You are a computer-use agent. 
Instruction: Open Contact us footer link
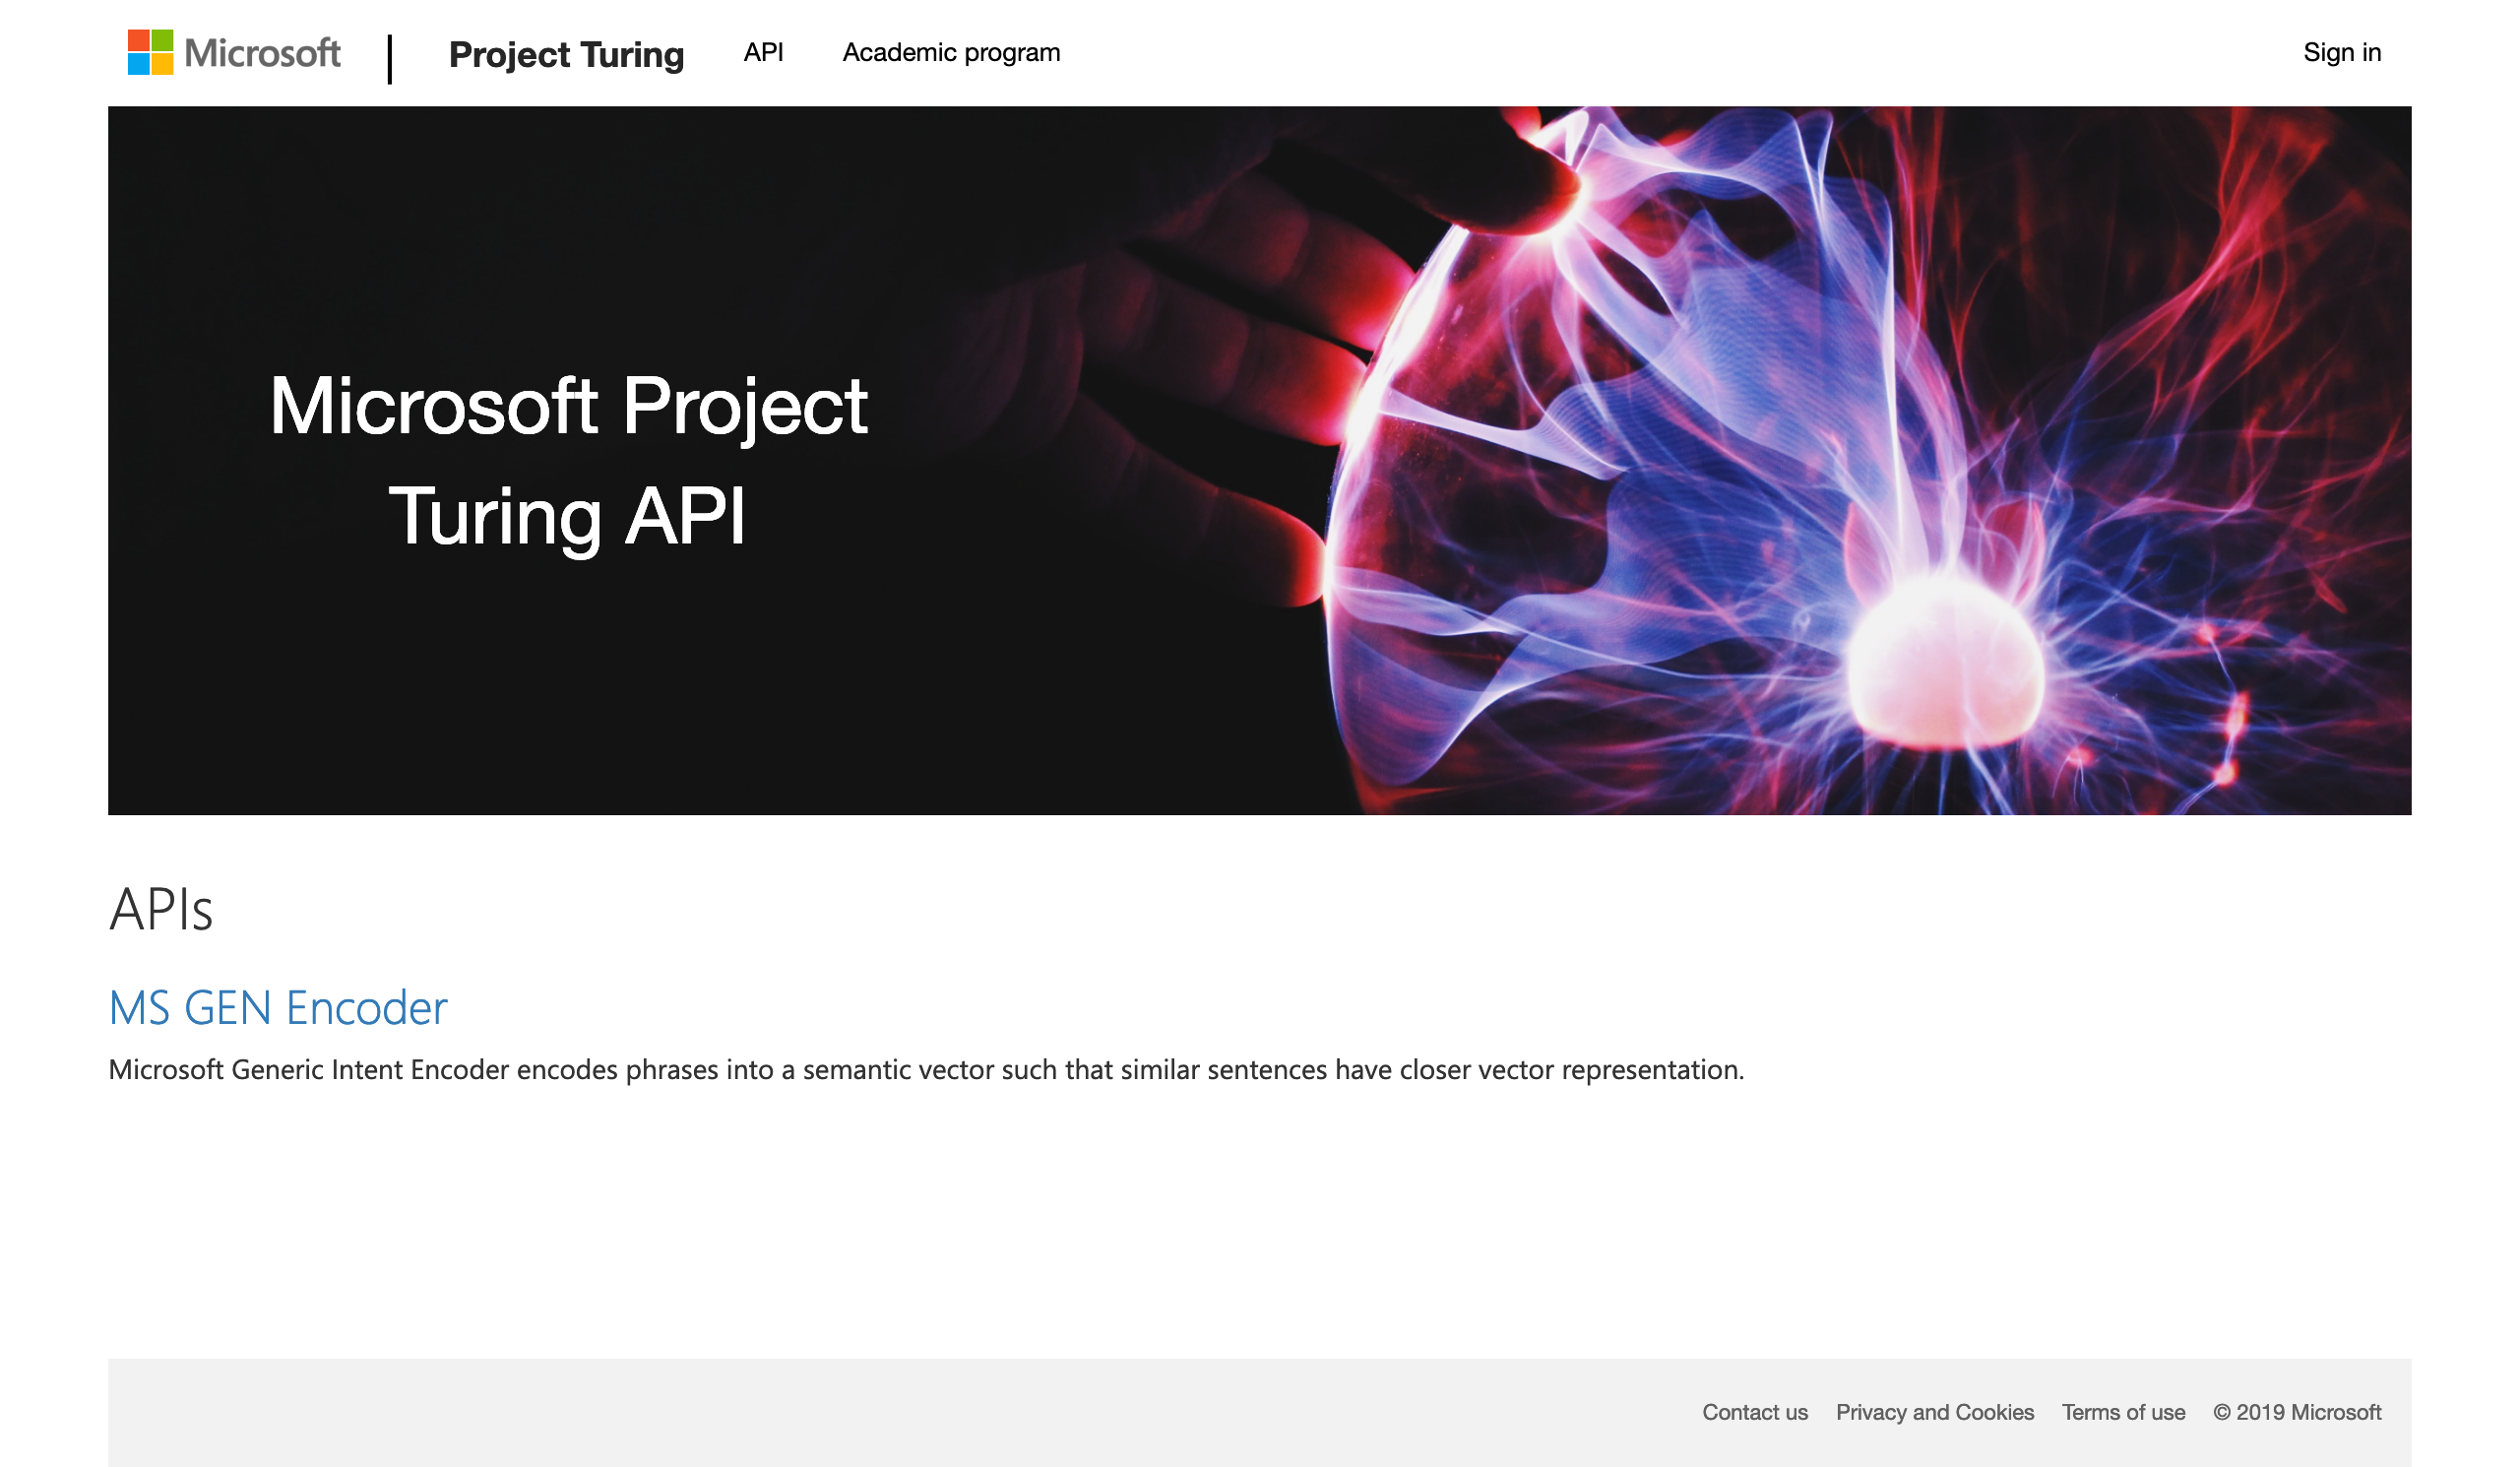1755,1412
